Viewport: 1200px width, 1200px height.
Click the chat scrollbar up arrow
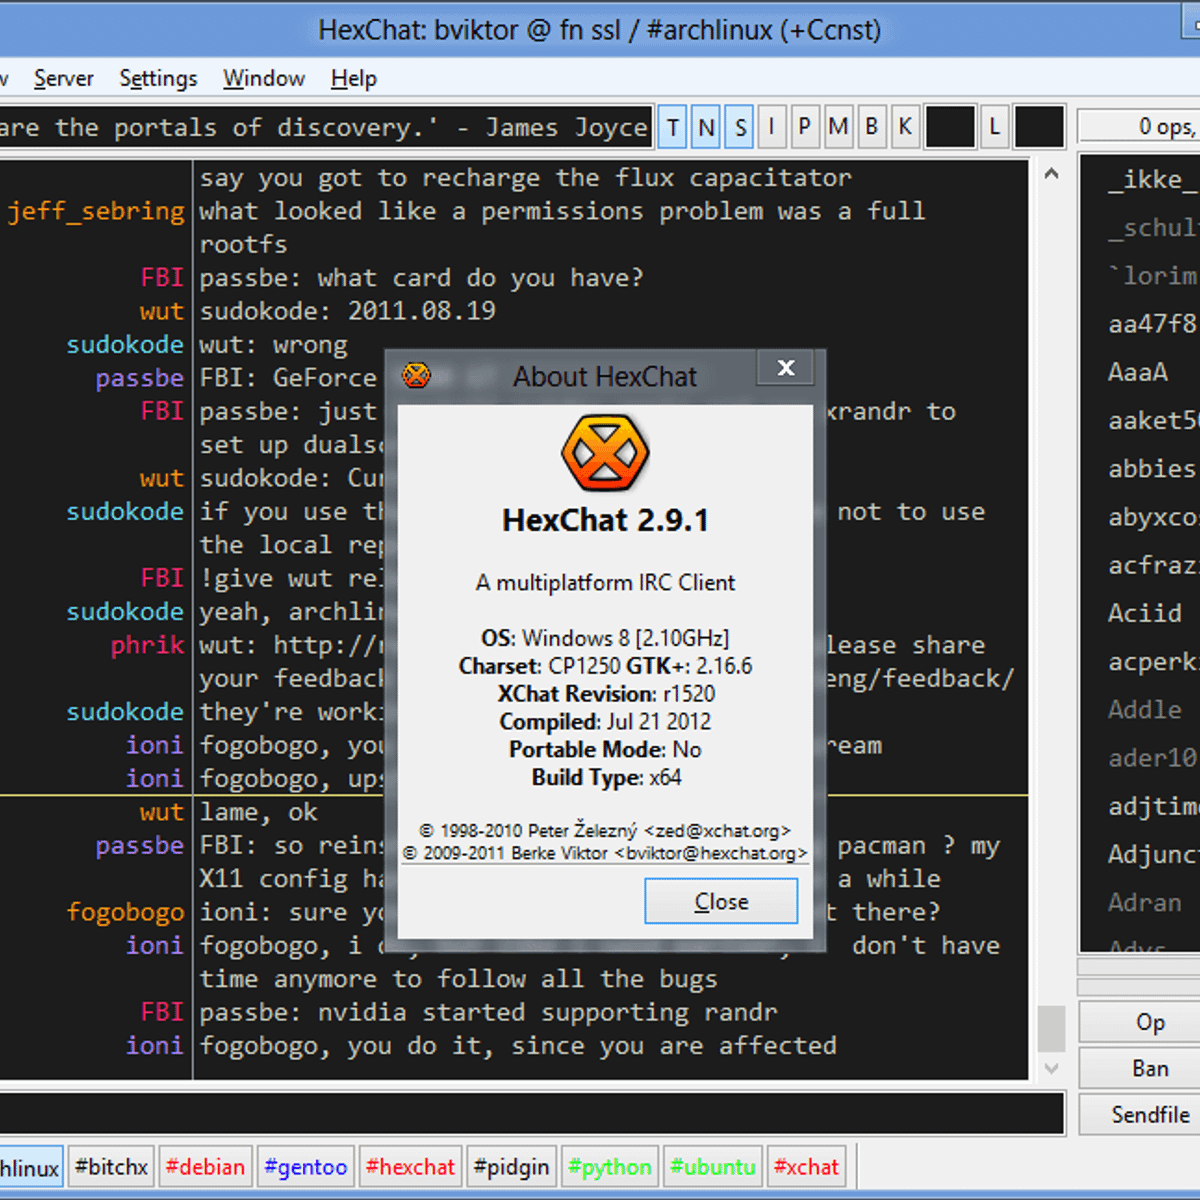pyautogui.click(x=1051, y=174)
